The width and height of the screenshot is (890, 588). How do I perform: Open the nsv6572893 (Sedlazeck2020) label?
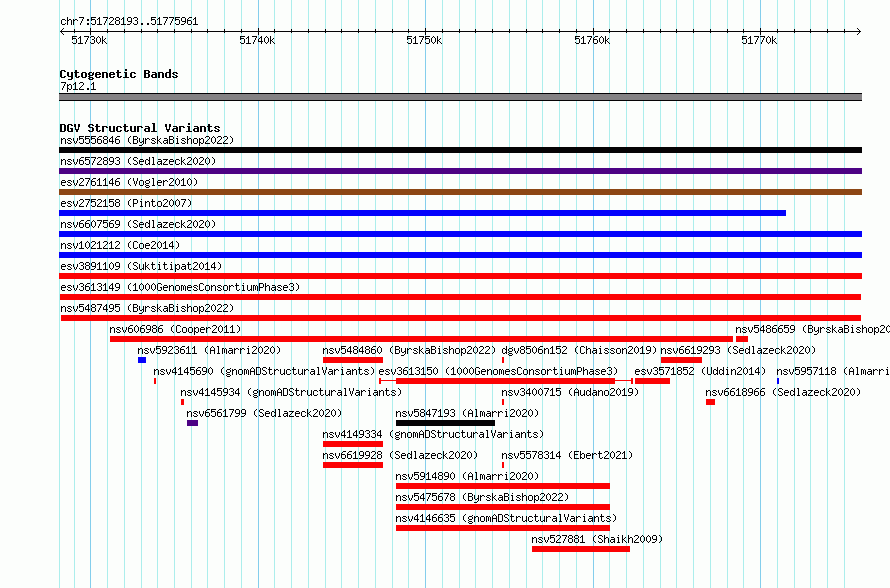click(x=138, y=161)
